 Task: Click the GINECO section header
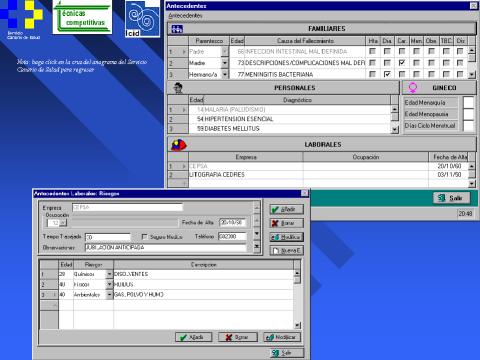(439, 88)
